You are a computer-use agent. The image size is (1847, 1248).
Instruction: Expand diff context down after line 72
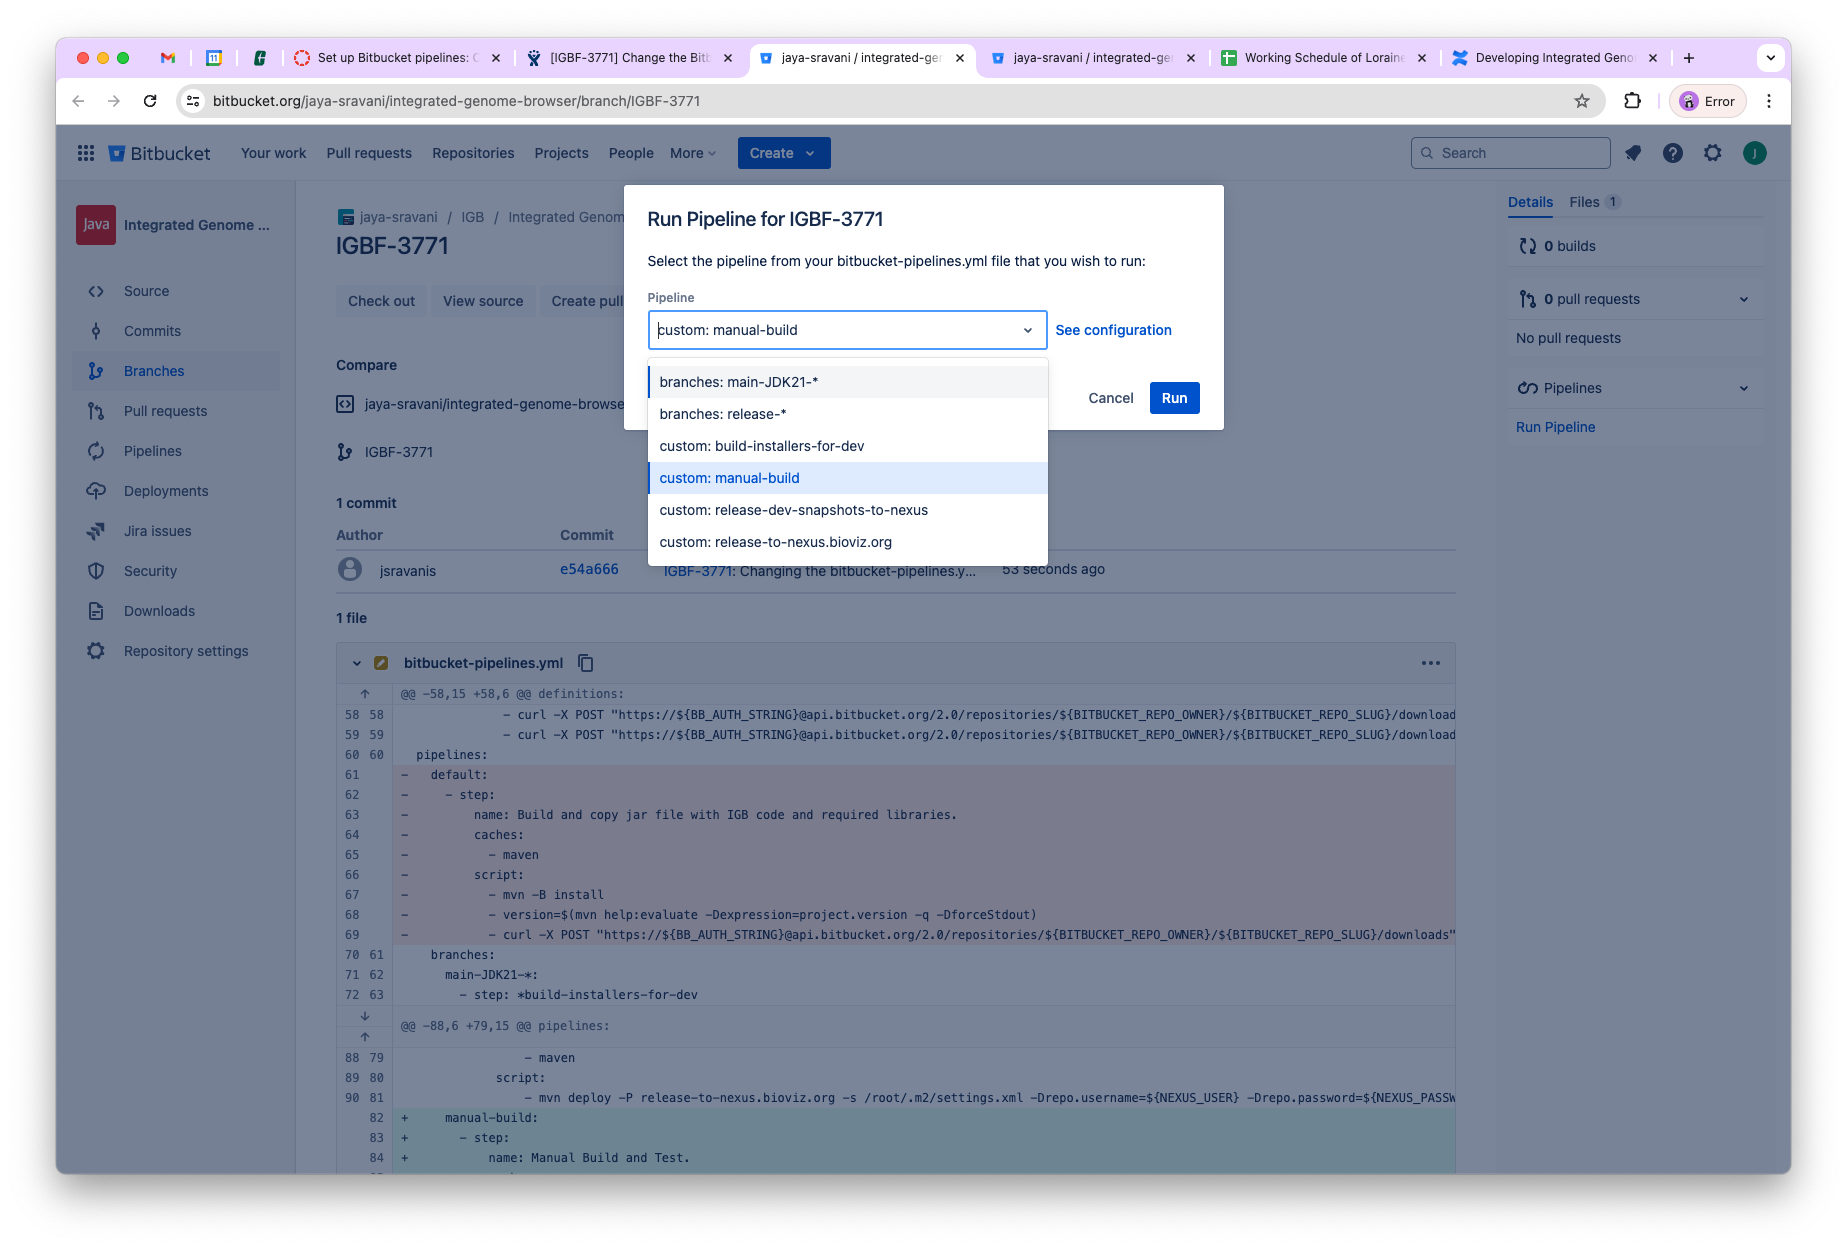365,1016
